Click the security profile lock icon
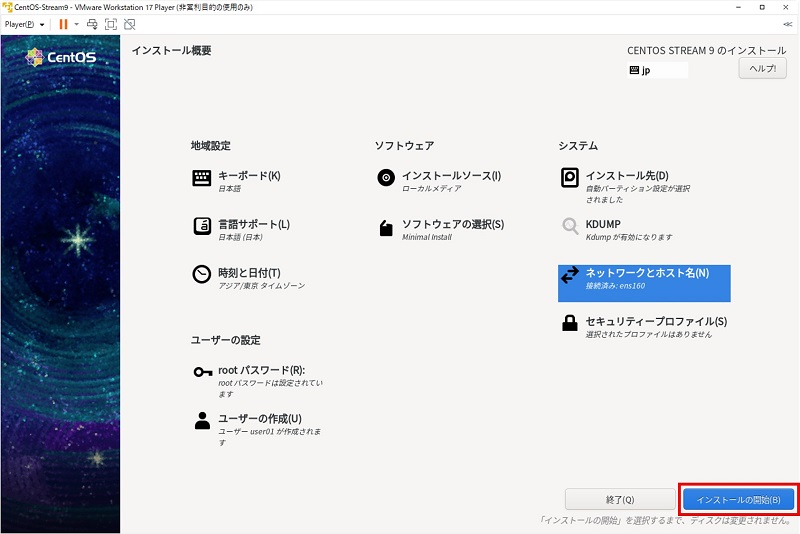 [569, 323]
